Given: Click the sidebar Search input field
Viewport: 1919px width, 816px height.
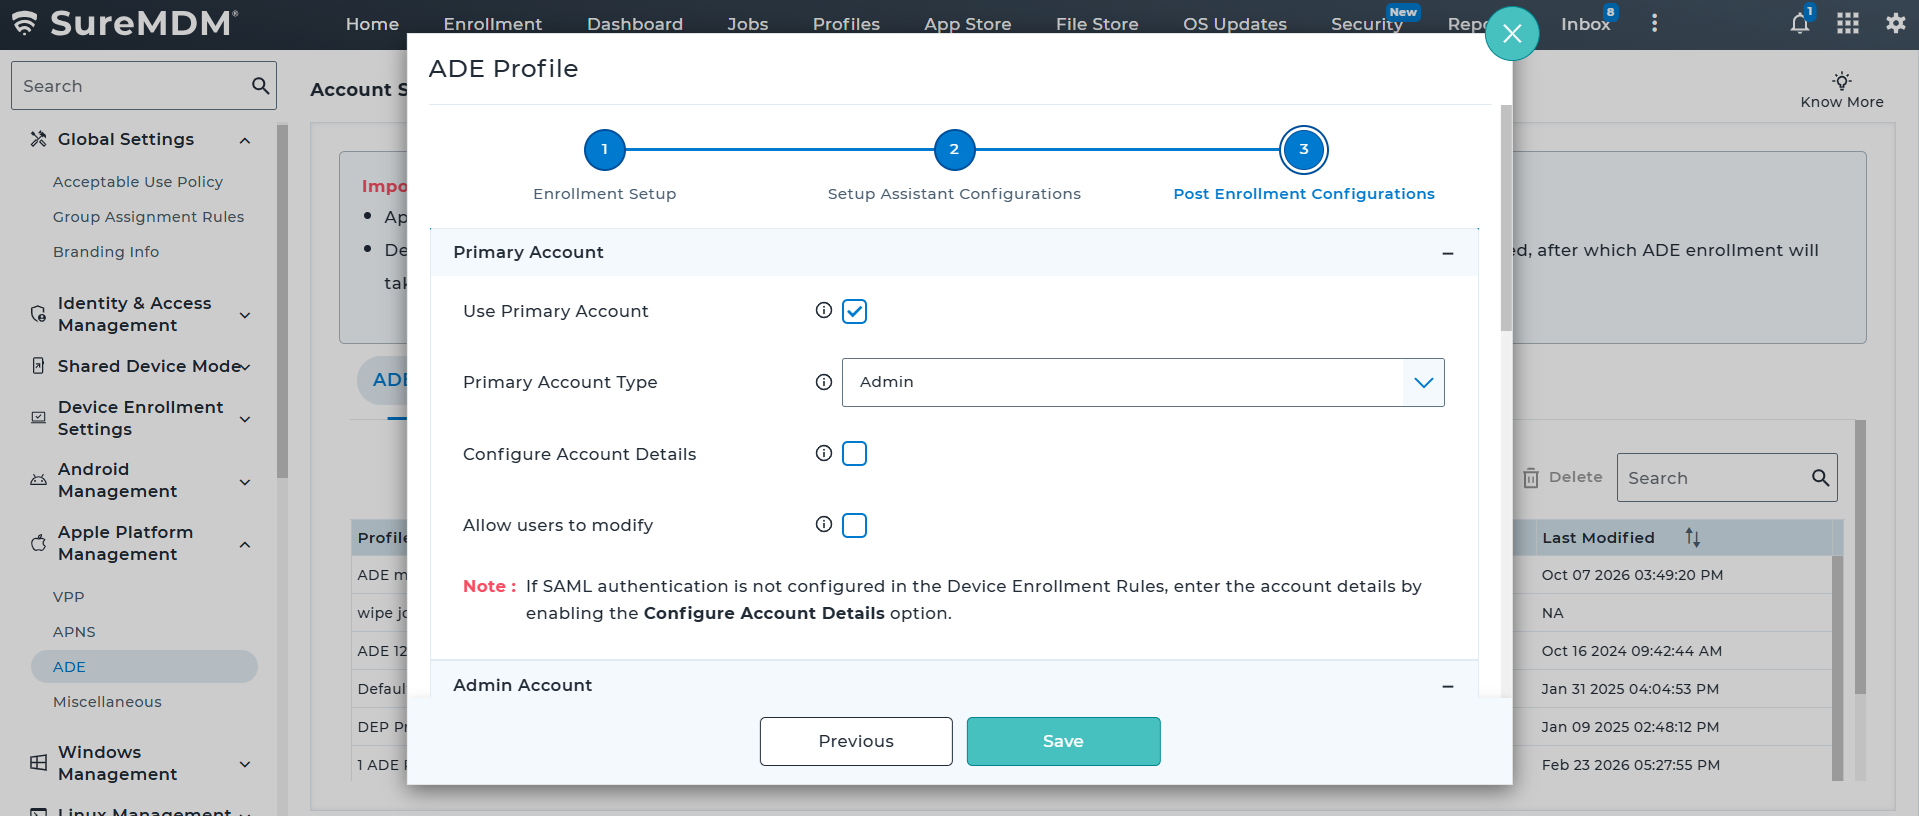Looking at the screenshot, I should click(144, 86).
